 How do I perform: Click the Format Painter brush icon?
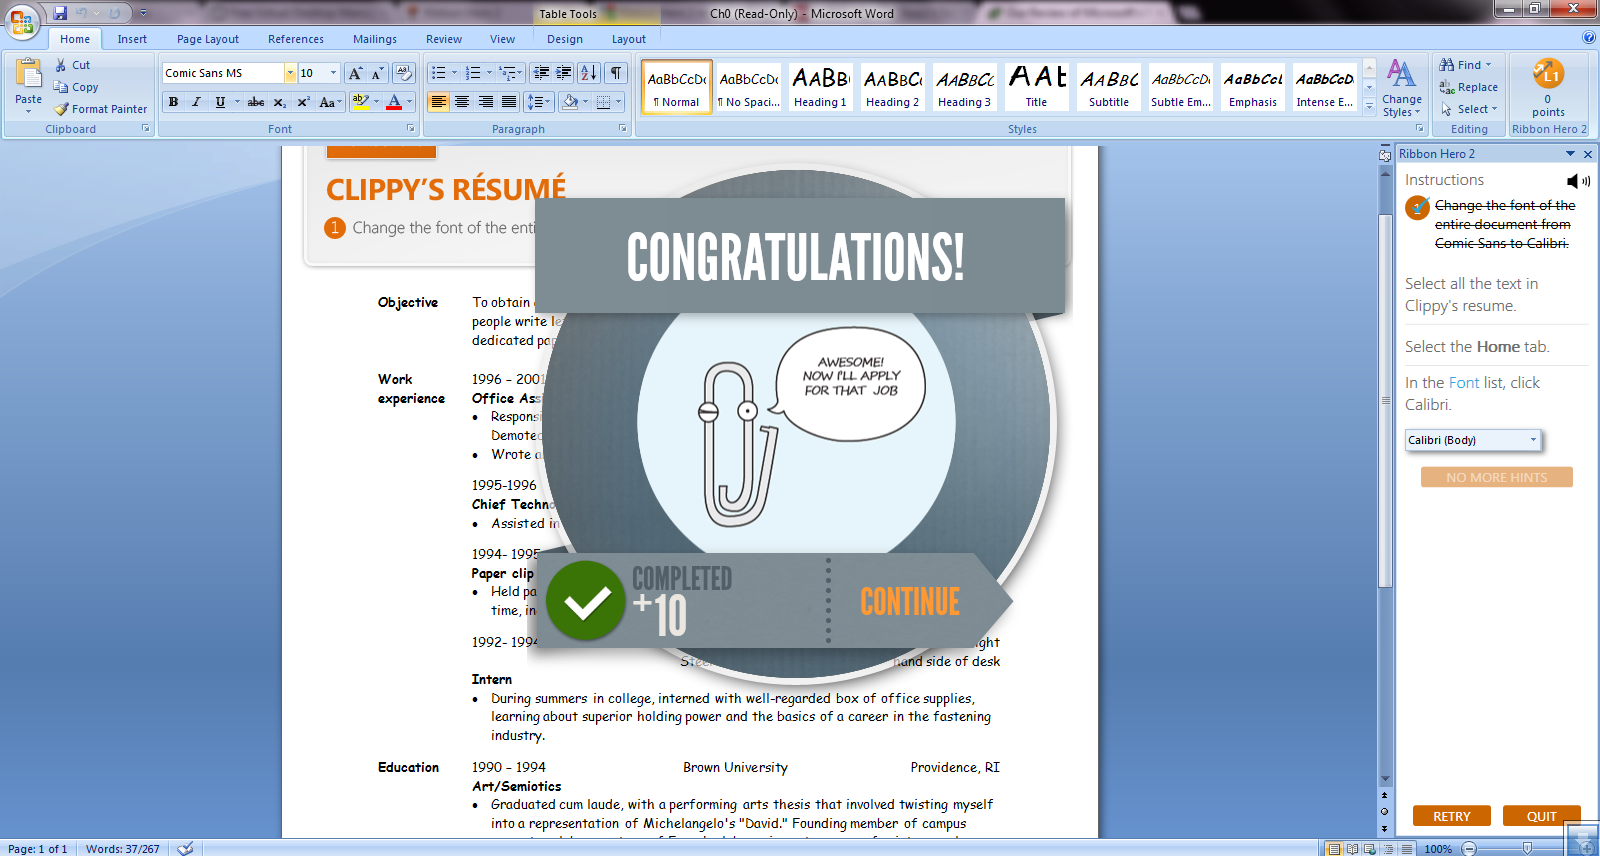[62, 109]
